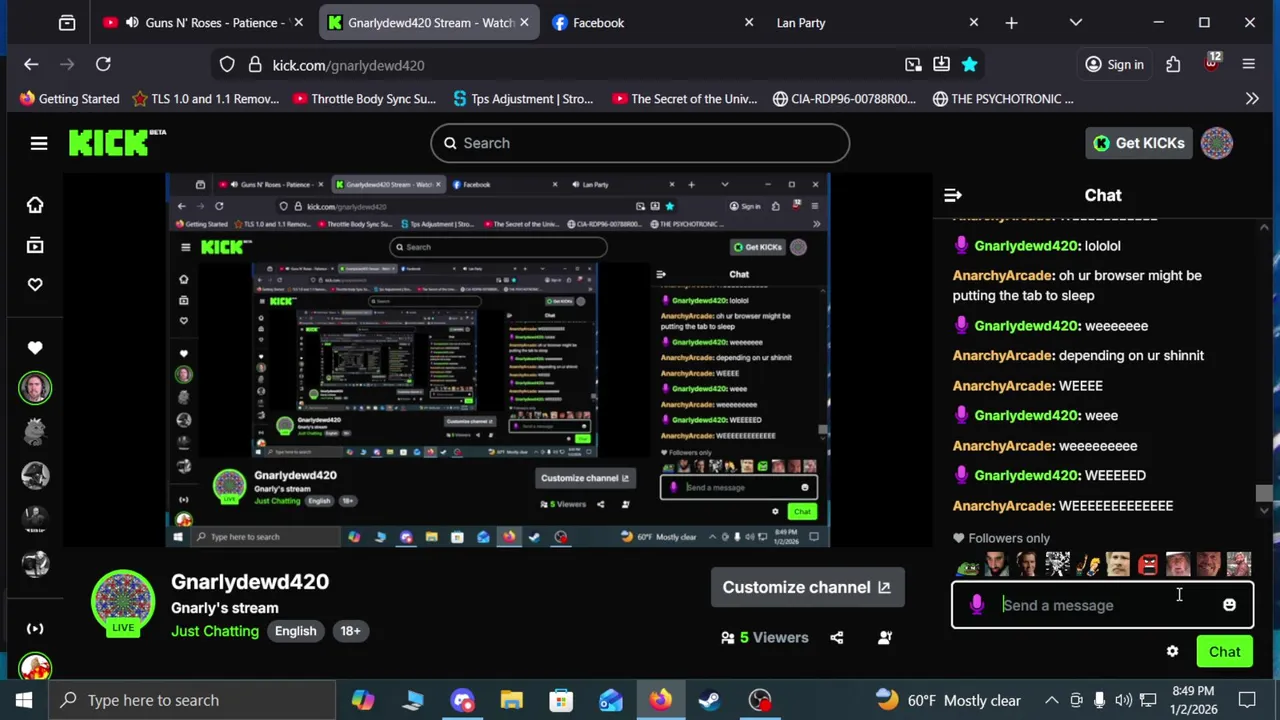This screenshot has height=720, width=1280.
Task: Open the emoji picker in the message box
Action: 1229,605
